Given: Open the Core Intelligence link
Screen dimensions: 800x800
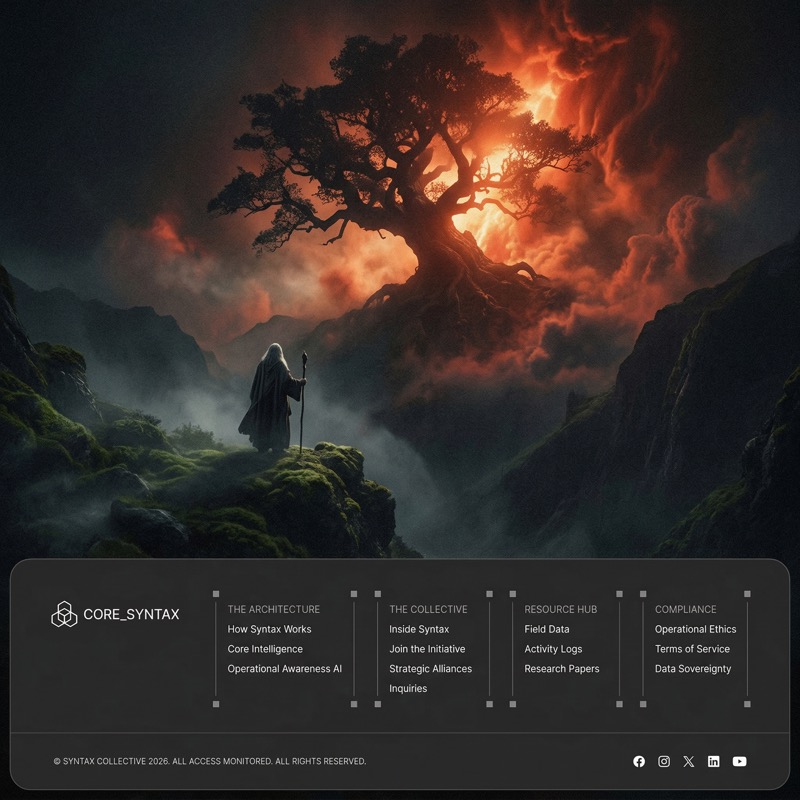Looking at the screenshot, I should pos(265,649).
